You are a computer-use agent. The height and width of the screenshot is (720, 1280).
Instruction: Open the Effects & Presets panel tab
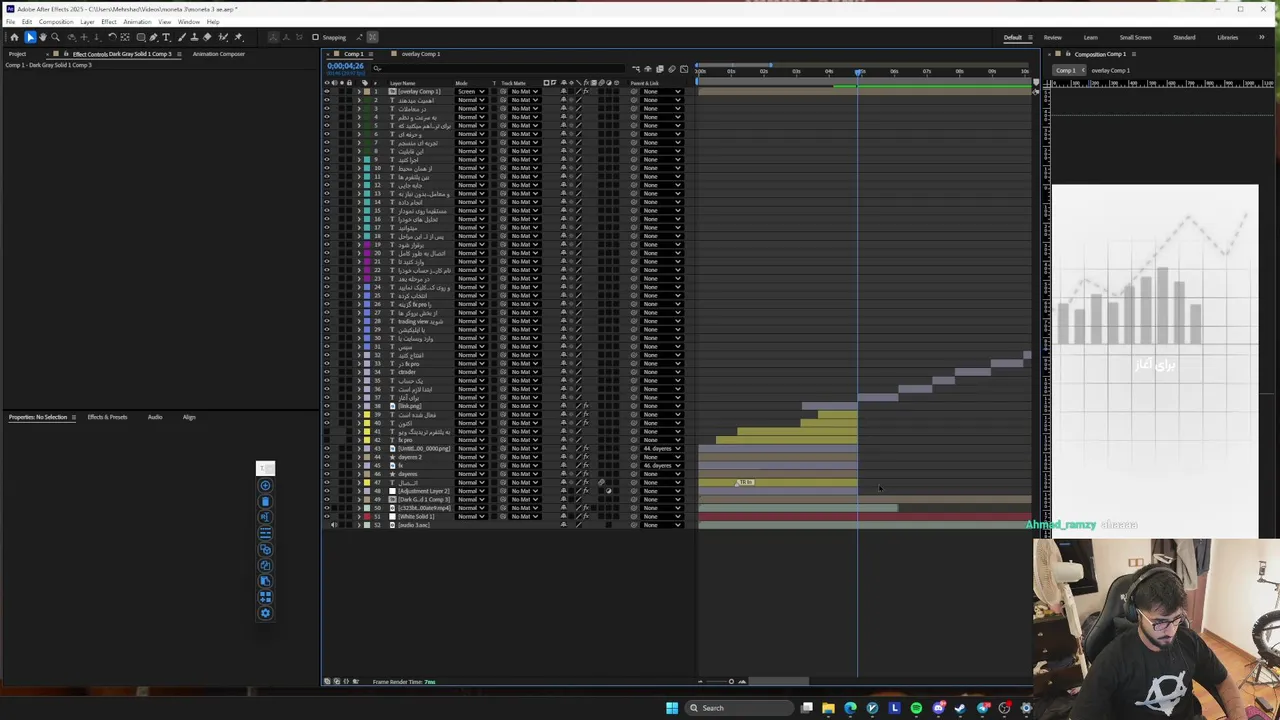pyautogui.click(x=107, y=417)
